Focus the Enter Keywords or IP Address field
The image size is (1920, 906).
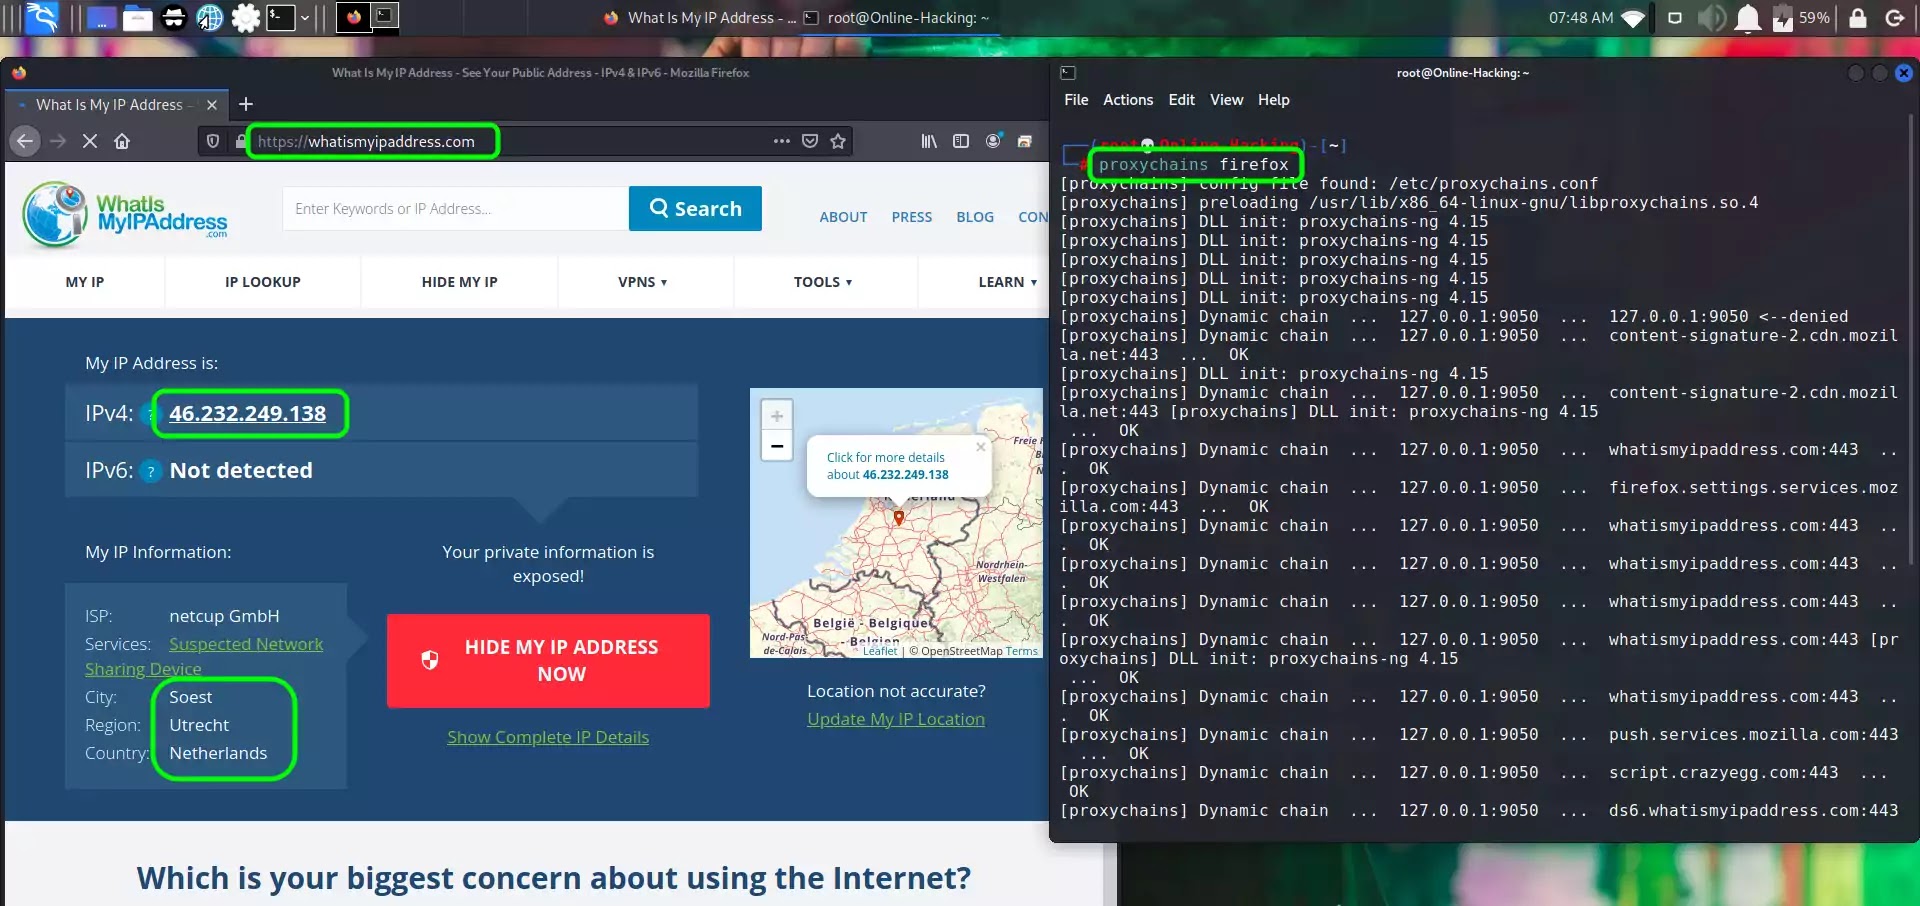pos(456,209)
